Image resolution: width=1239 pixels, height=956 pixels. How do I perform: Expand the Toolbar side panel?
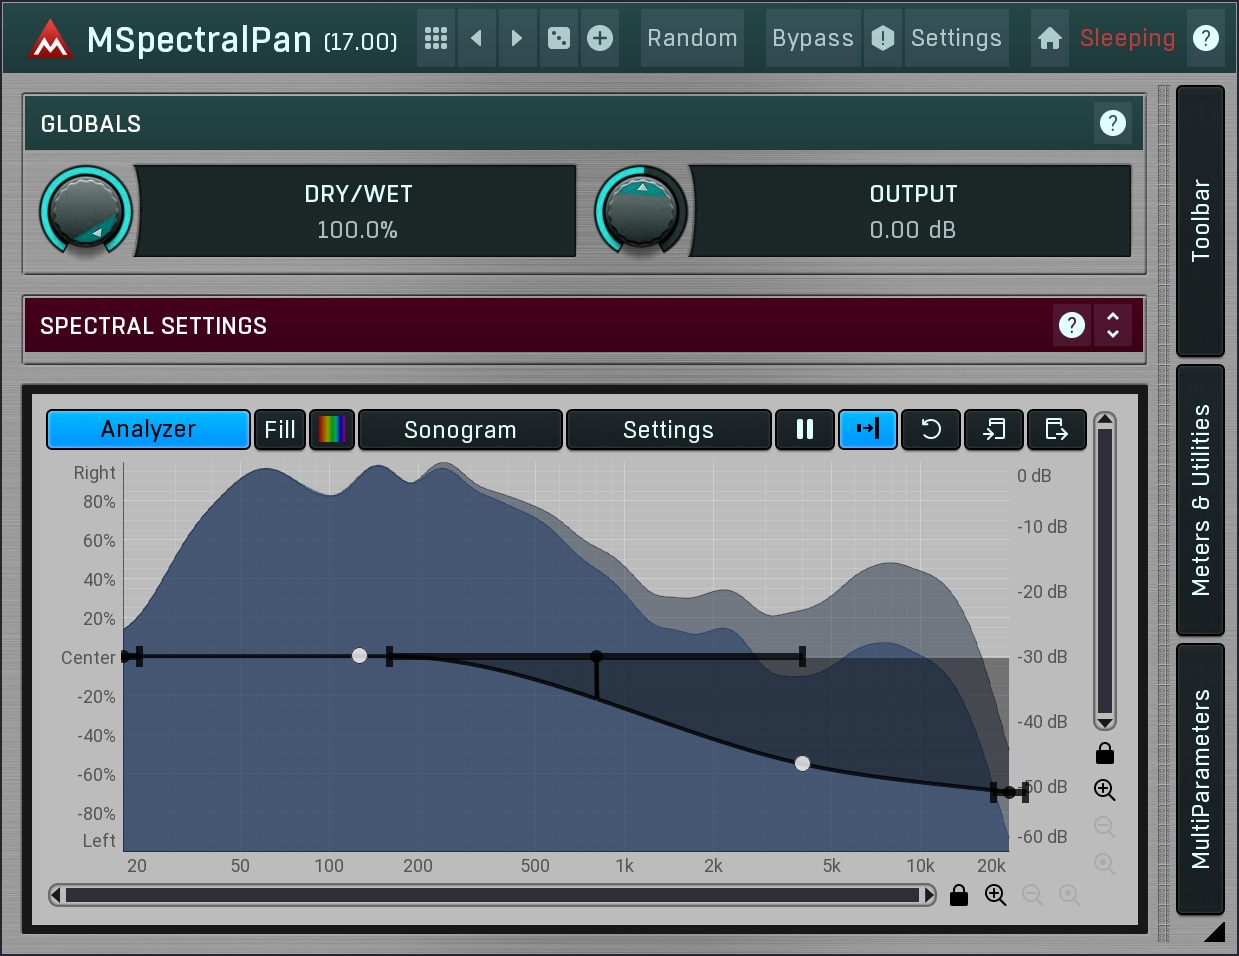coord(1200,221)
